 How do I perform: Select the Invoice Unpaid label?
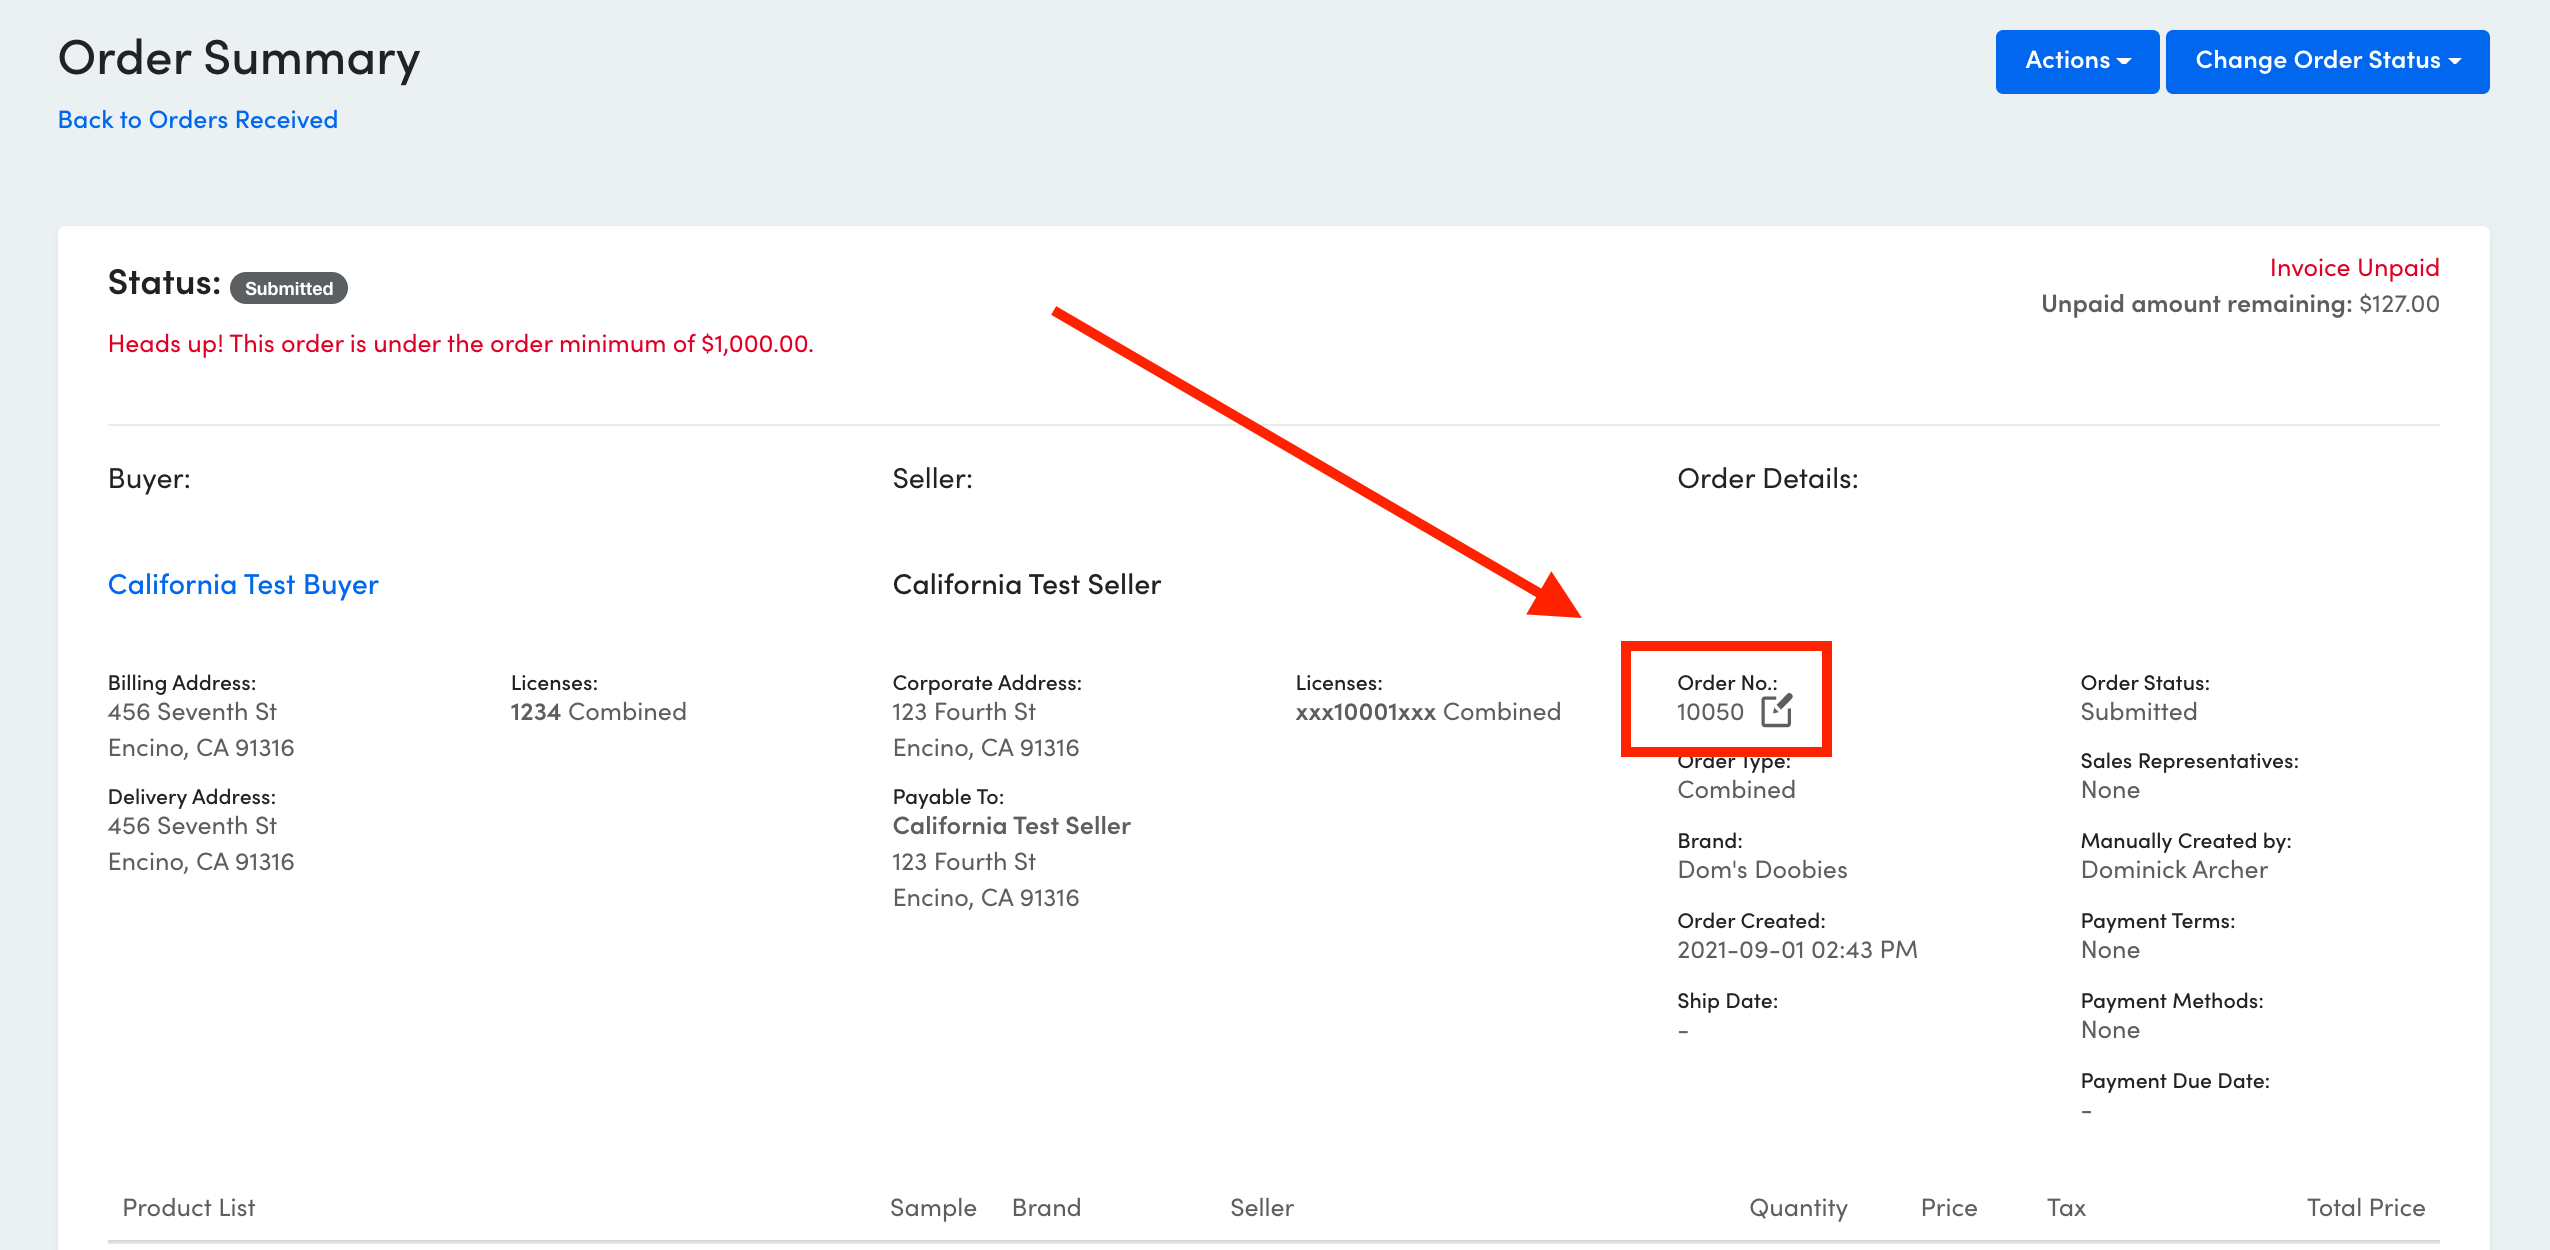[x=2354, y=268]
